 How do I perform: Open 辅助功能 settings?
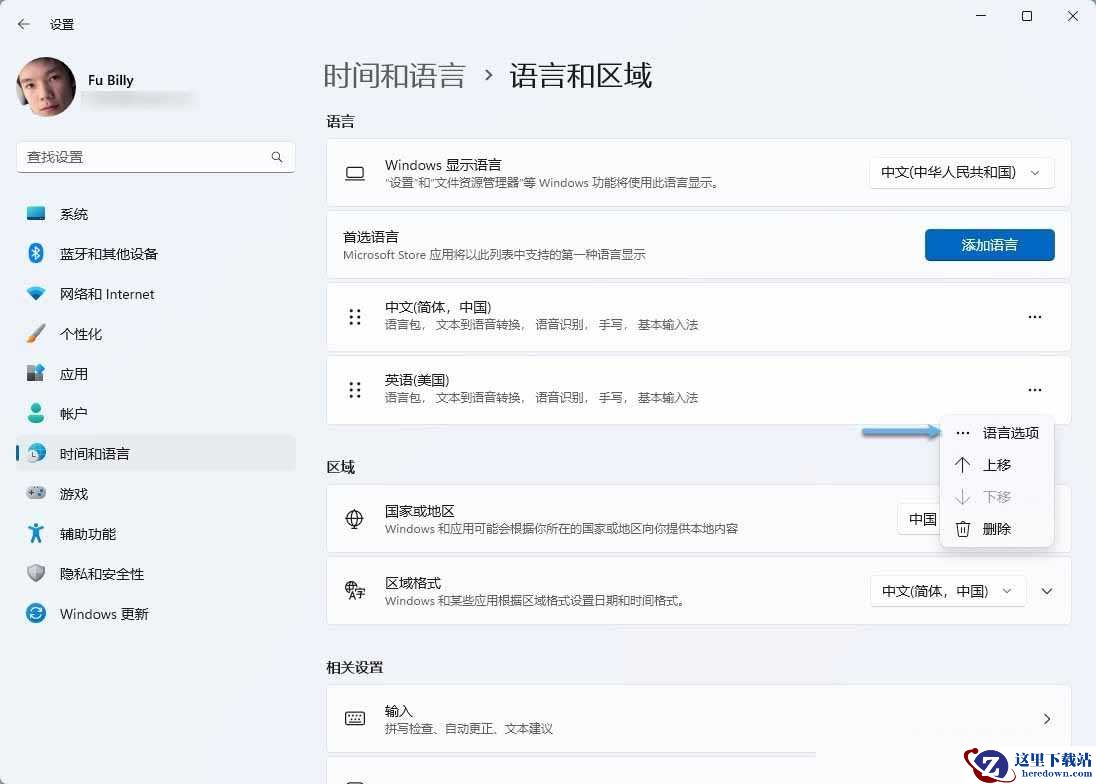click(155, 534)
